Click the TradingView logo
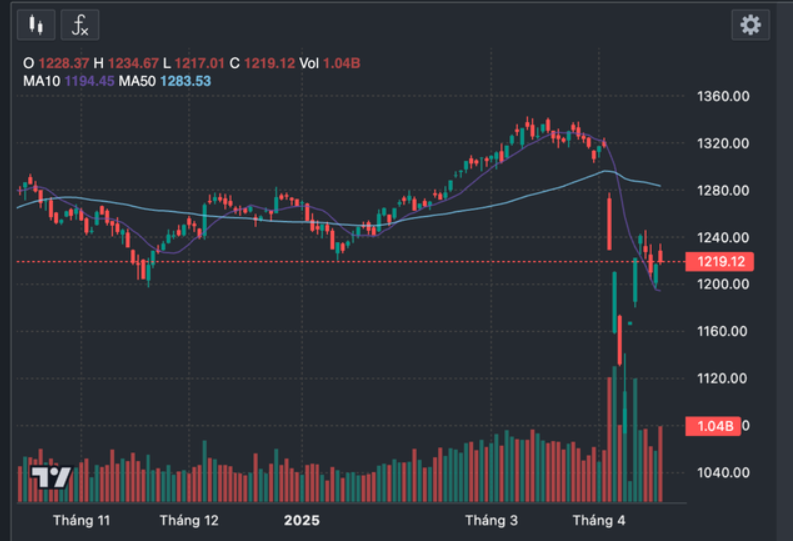This screenshot has width=793, height=541. [50, 477]
